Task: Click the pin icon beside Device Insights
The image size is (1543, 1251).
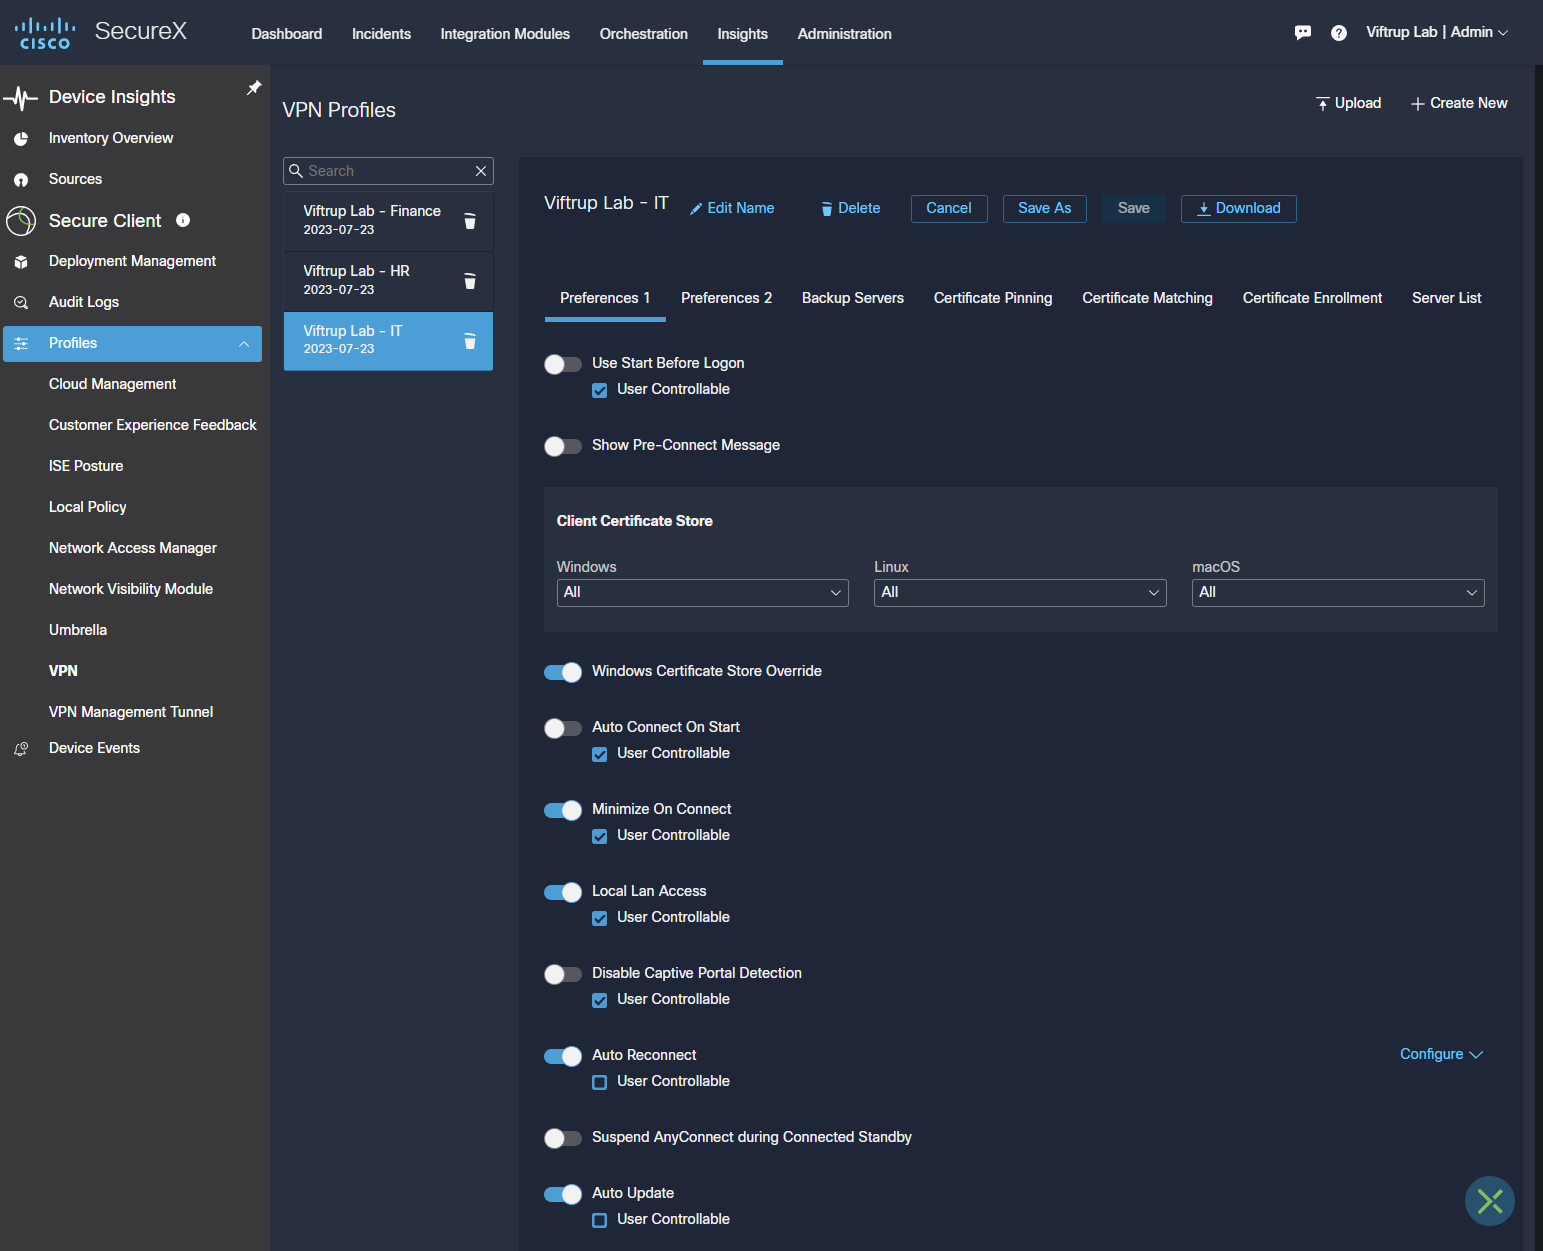Action: tap(254, 88)
